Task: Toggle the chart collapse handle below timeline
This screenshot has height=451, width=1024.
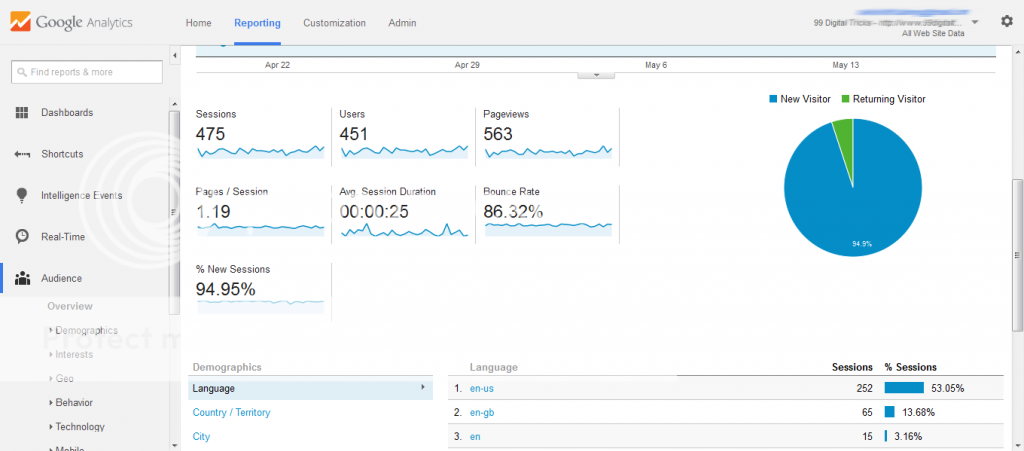Action: (596, 75)
